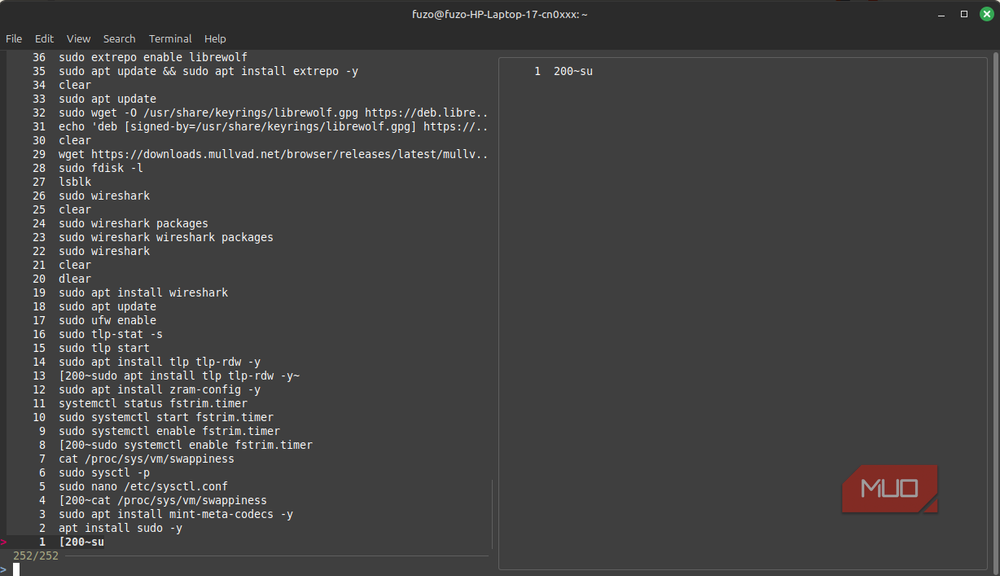
Task: Select entry 7 'cat /proc/sys/vm/swappiness'
Action: point(147,459)
